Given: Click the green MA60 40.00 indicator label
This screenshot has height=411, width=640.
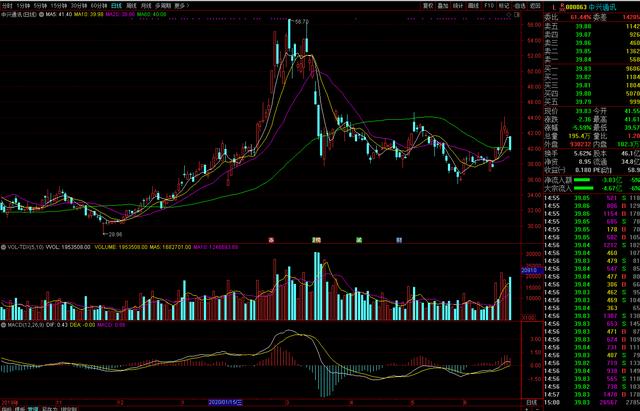Looking at the screenshot, I should (151, 14).
